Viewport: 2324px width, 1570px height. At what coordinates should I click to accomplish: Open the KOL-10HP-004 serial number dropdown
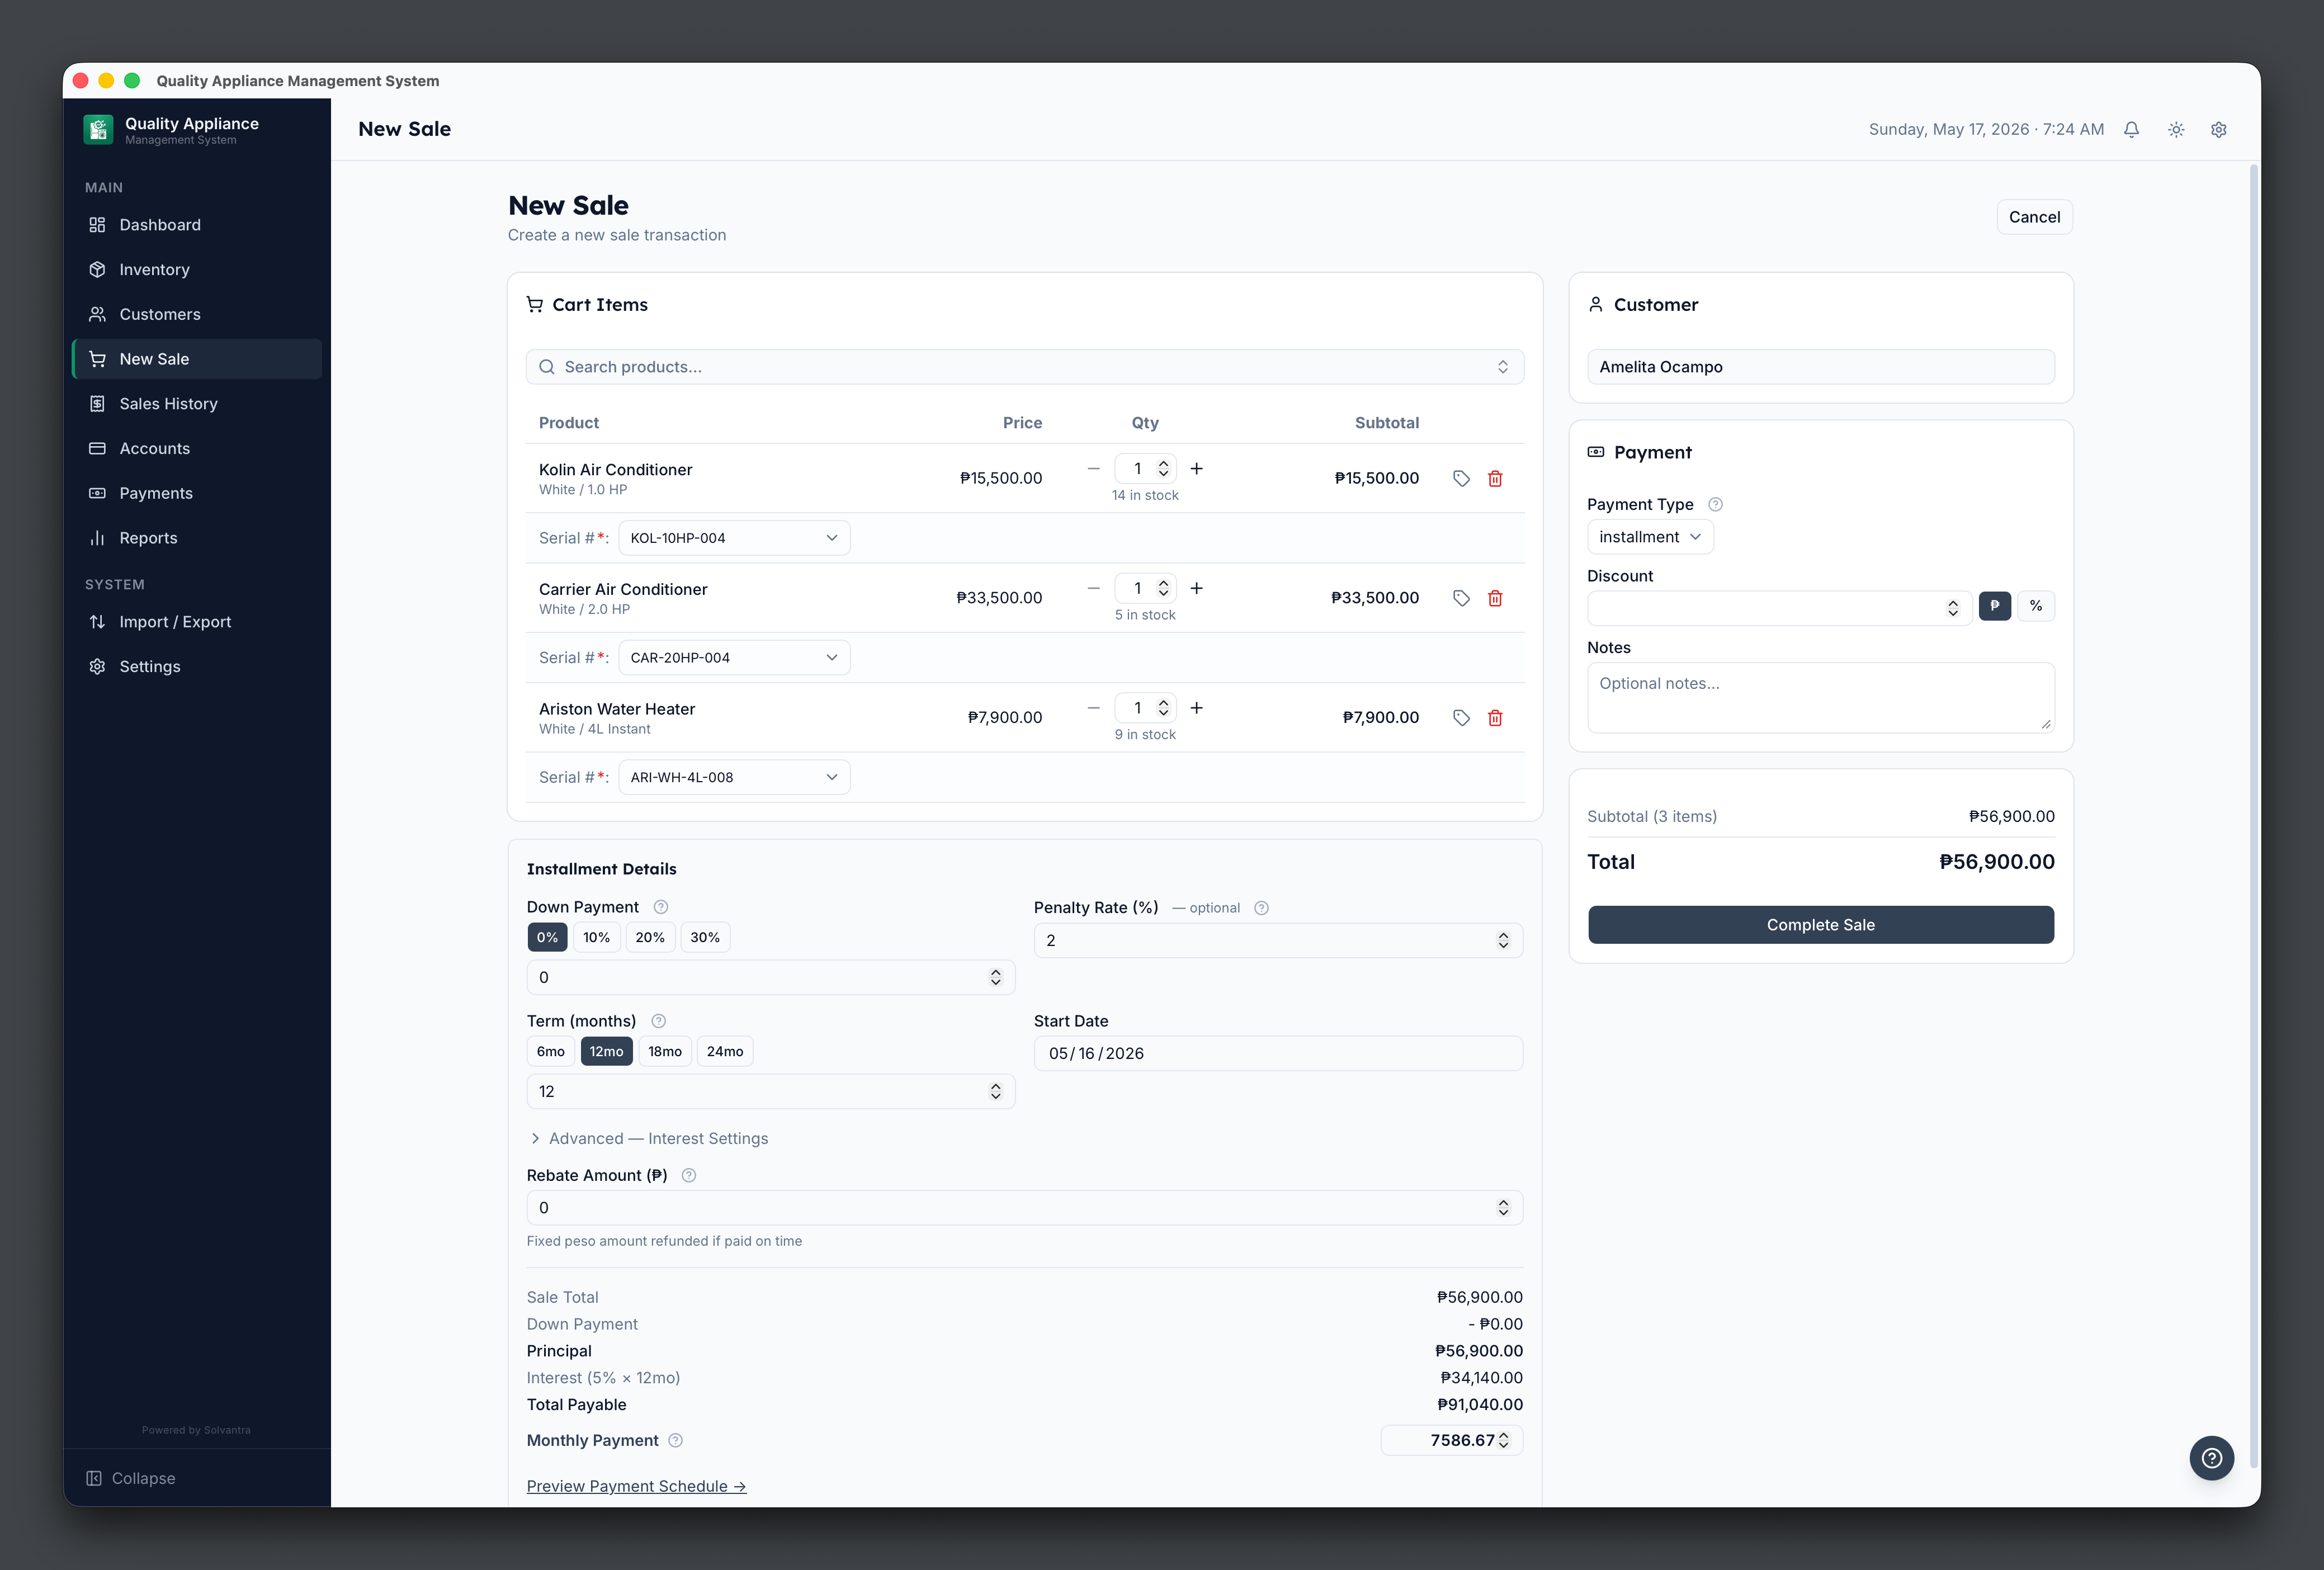pyautogui.click(x=734, y=538)
